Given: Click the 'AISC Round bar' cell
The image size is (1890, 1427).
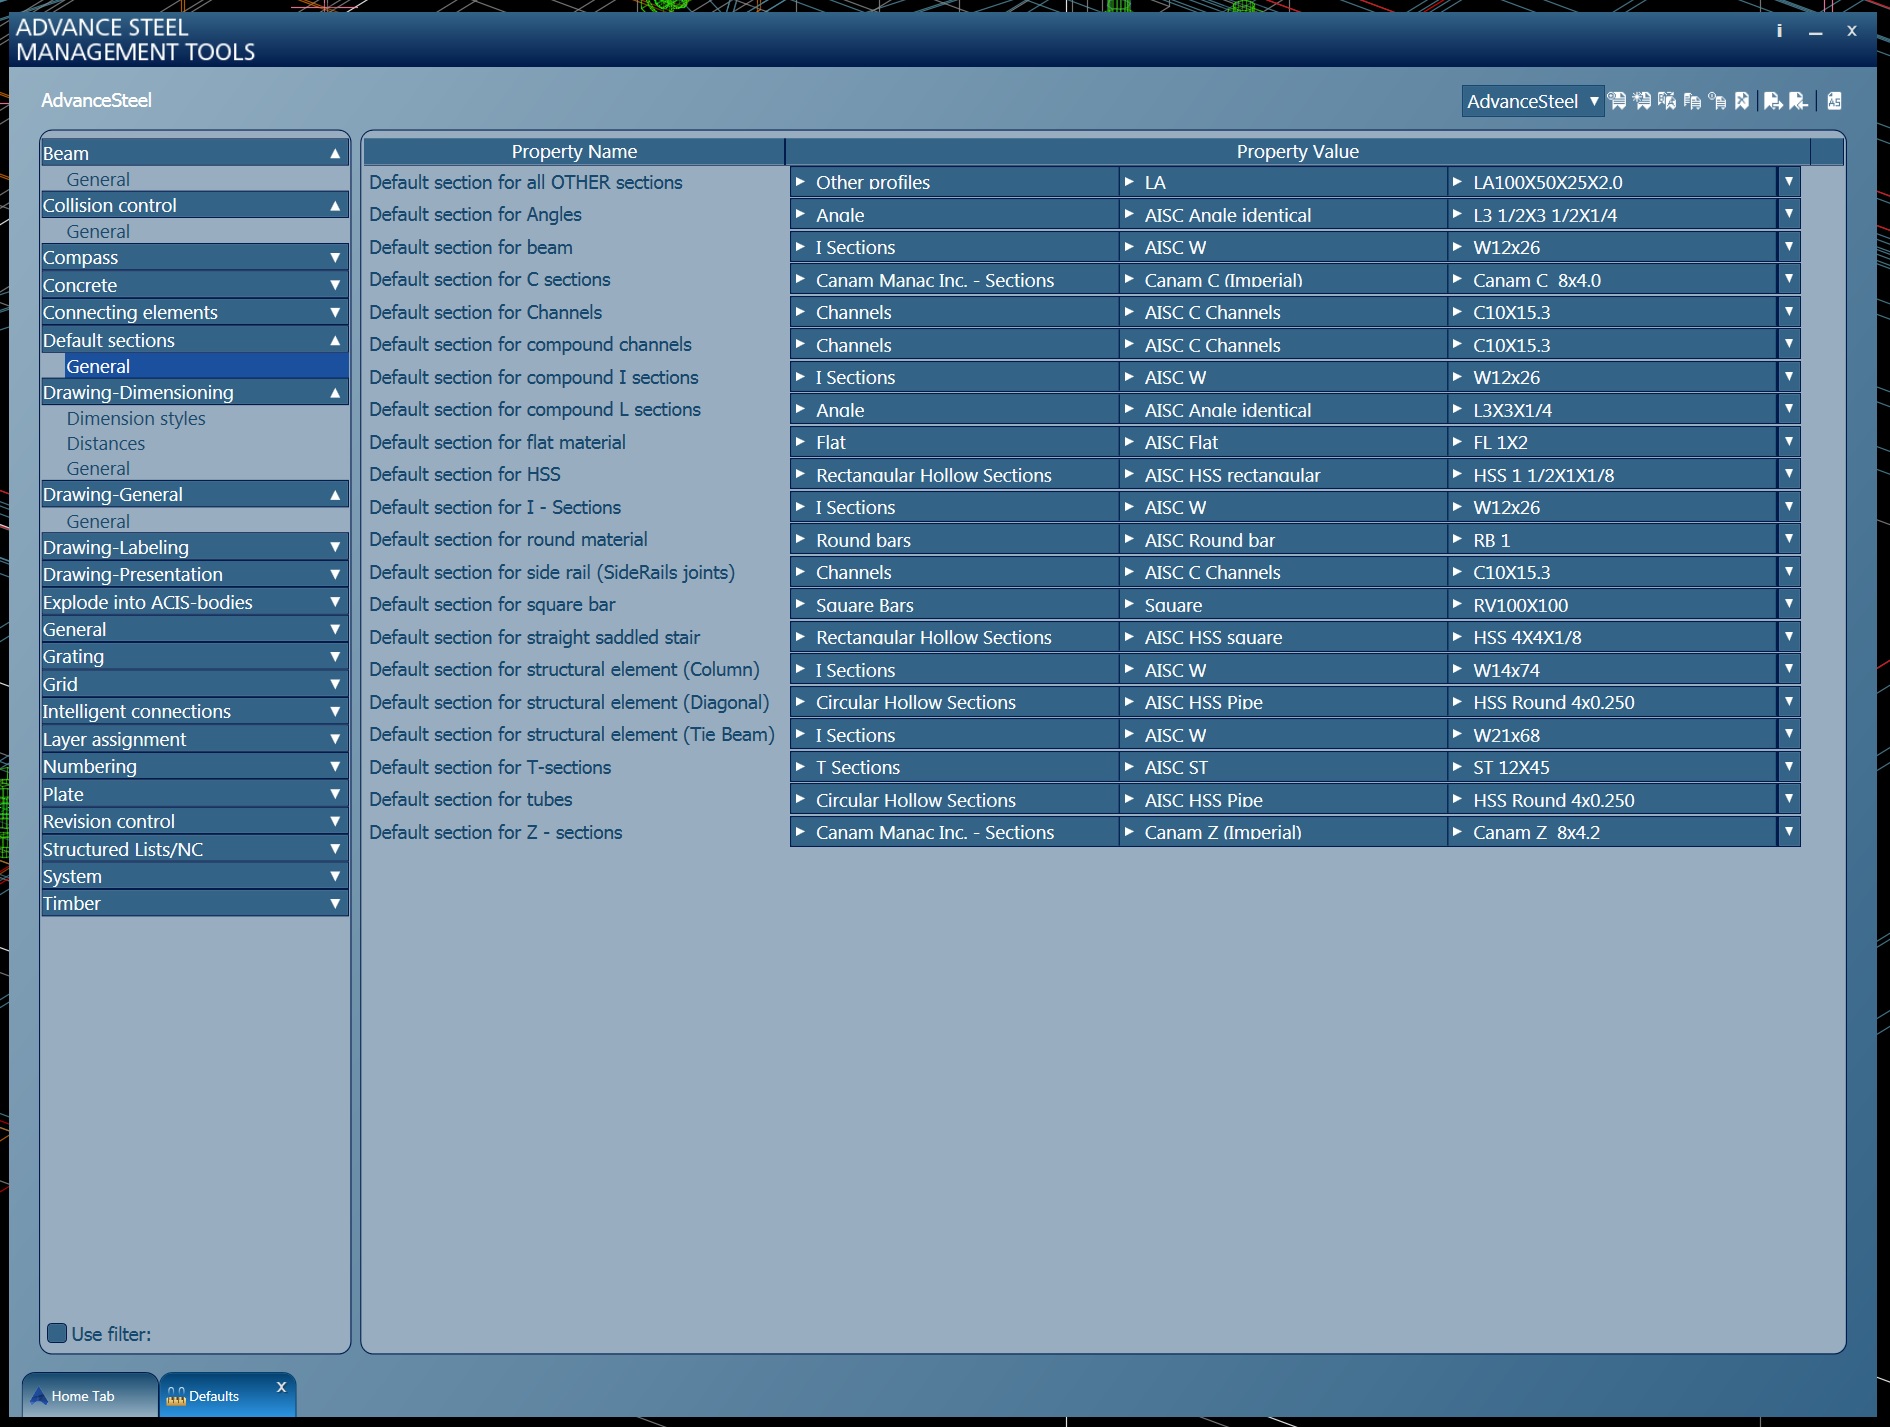Looking at the screenshot, I should point(1283,540).
